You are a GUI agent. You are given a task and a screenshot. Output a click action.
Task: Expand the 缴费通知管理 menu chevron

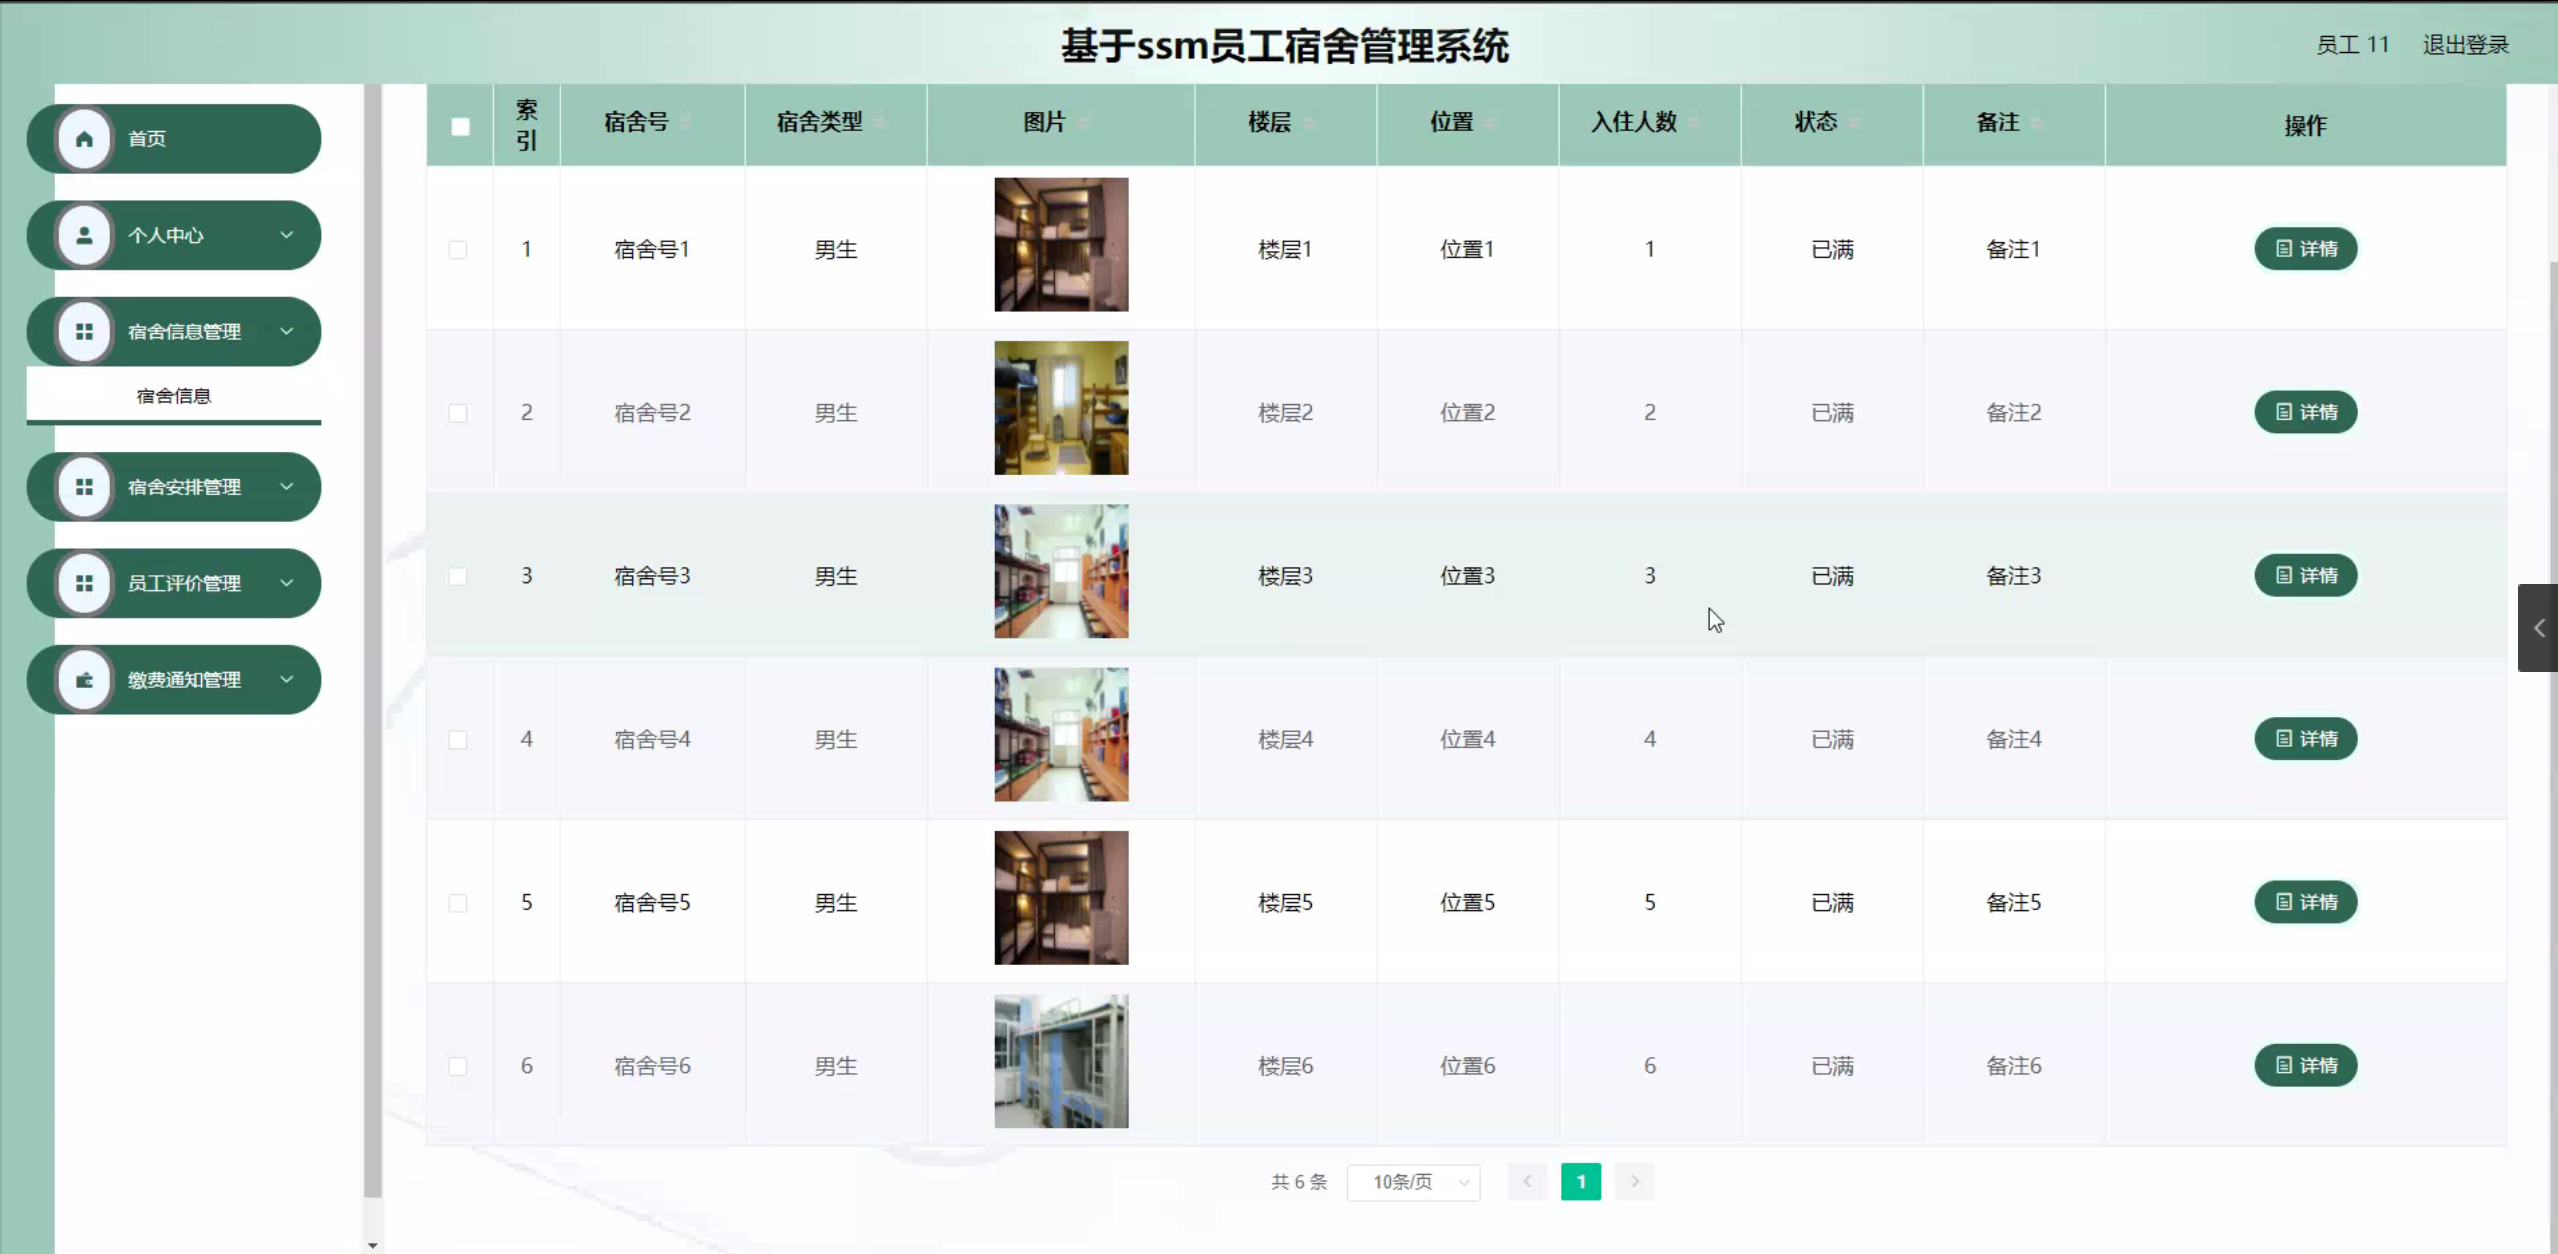tap(287, 680)
